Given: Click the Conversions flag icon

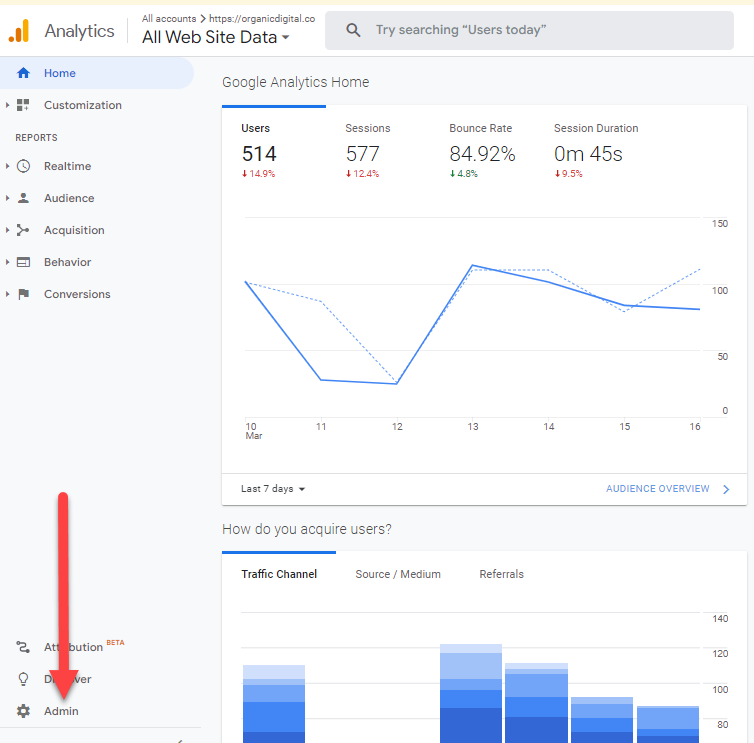Looking at the screenshot, I should point(23,294).
